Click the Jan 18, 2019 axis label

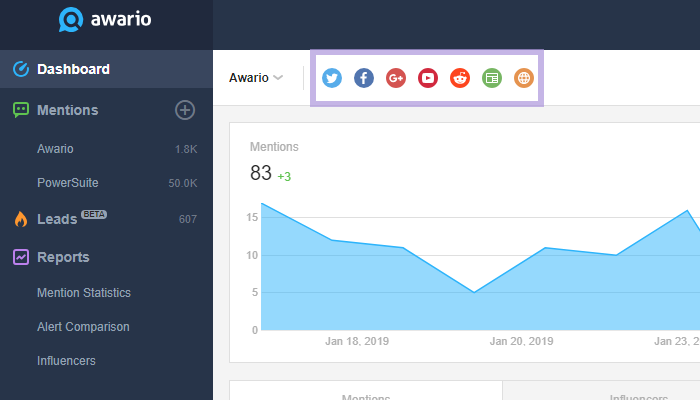[357, 341]
